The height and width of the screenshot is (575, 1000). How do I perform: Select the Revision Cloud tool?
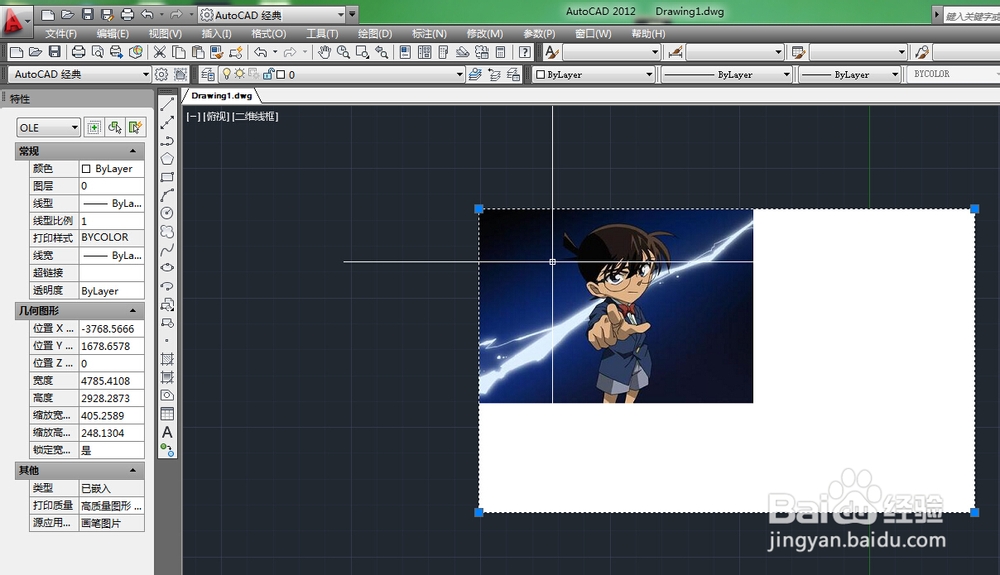167,231
